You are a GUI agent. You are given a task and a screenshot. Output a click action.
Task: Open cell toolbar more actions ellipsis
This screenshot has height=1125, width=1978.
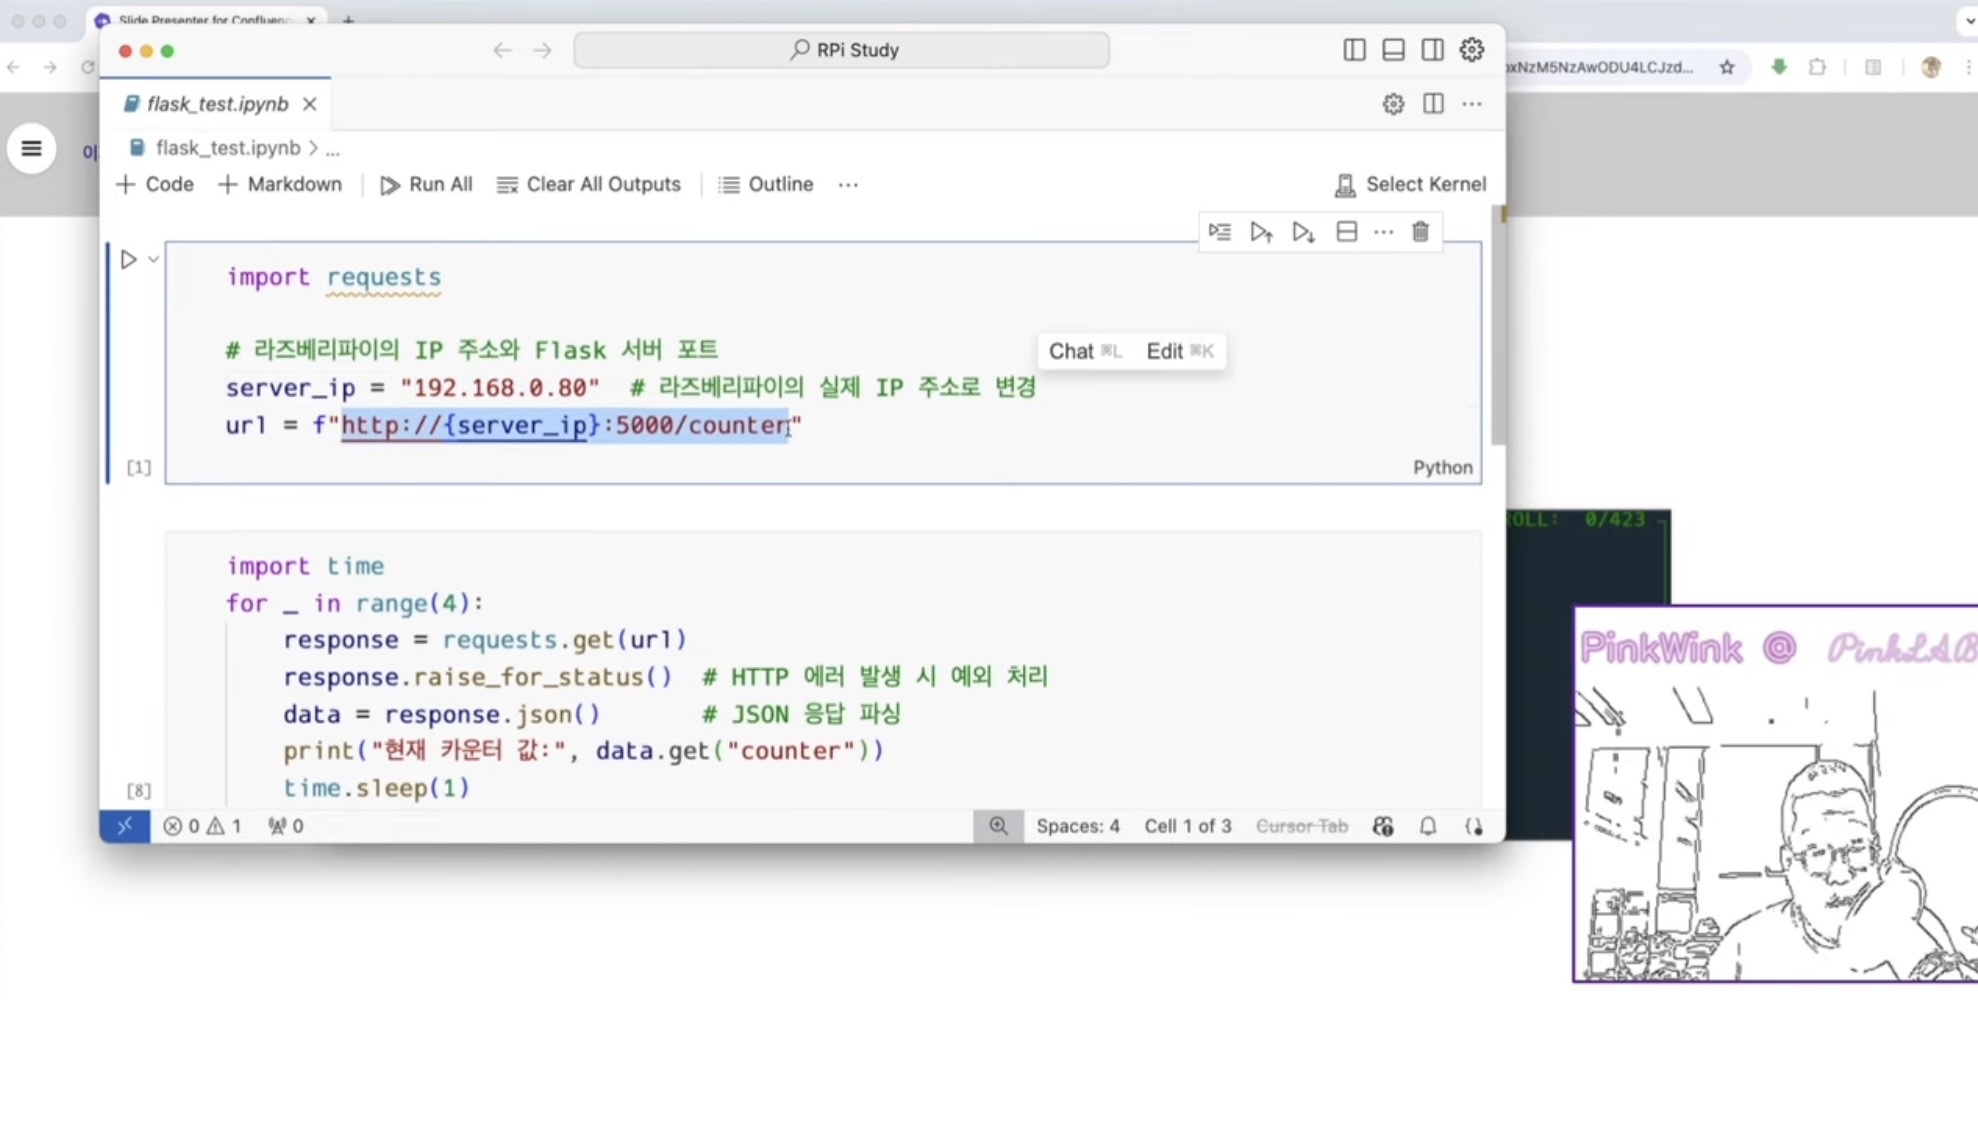(x=1383, y=232)
